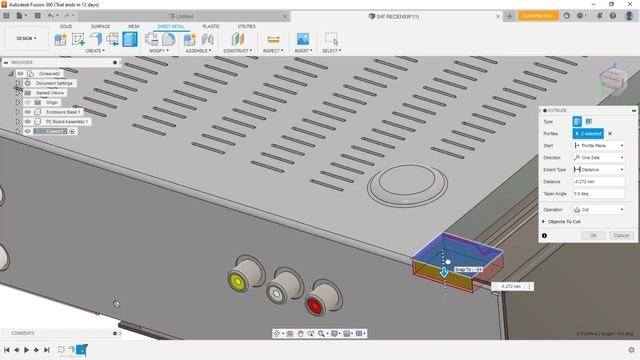Open the user profile avatar
Screen dimensions: 640x360
tap(629, 16)
